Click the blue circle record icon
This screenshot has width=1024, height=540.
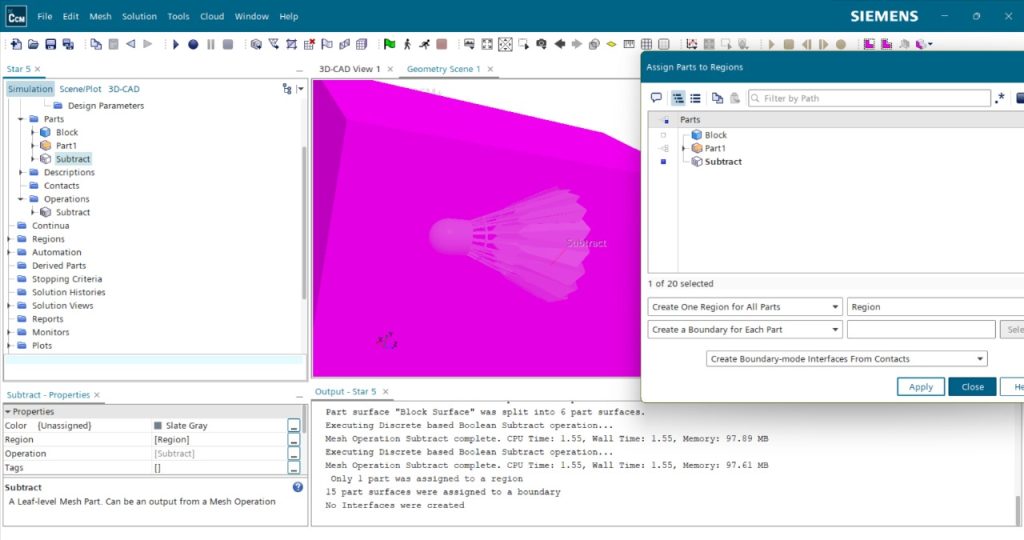tap(193, 44)
